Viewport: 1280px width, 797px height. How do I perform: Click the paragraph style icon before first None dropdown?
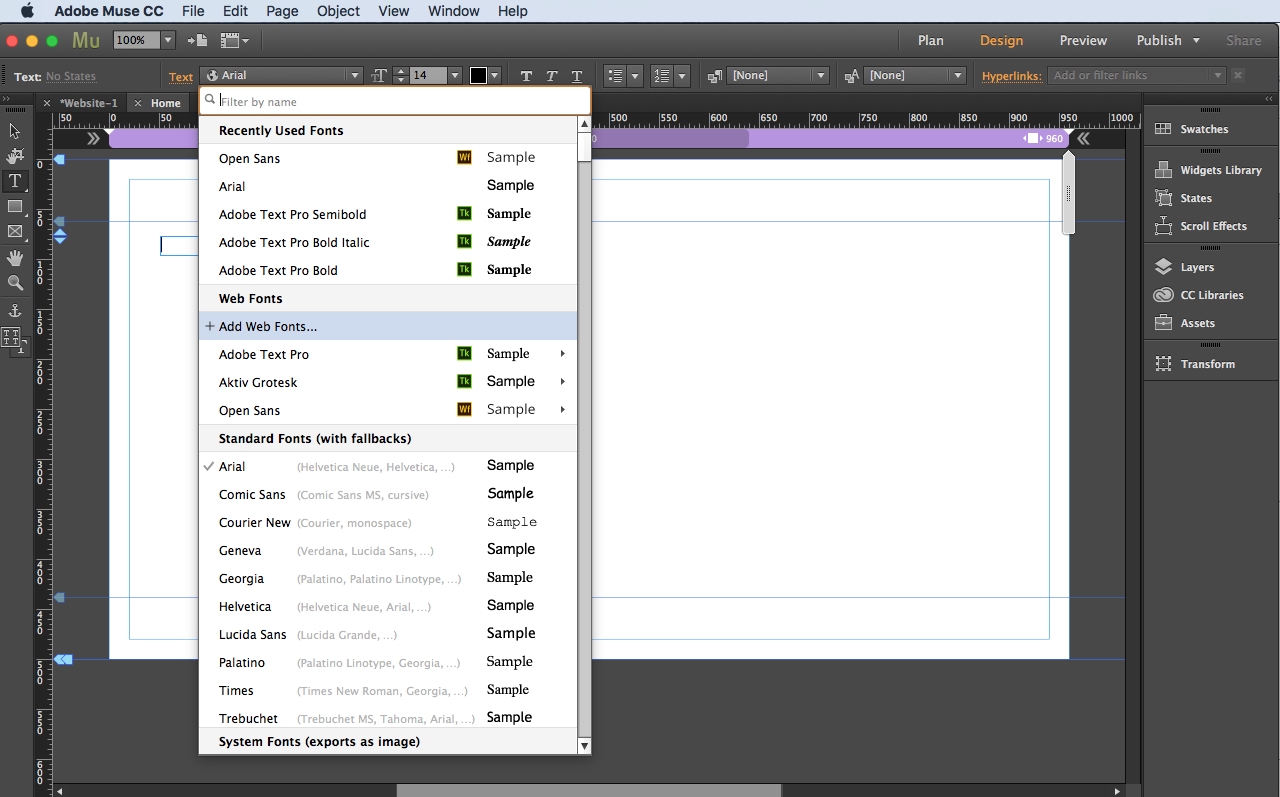click(716, 76)
